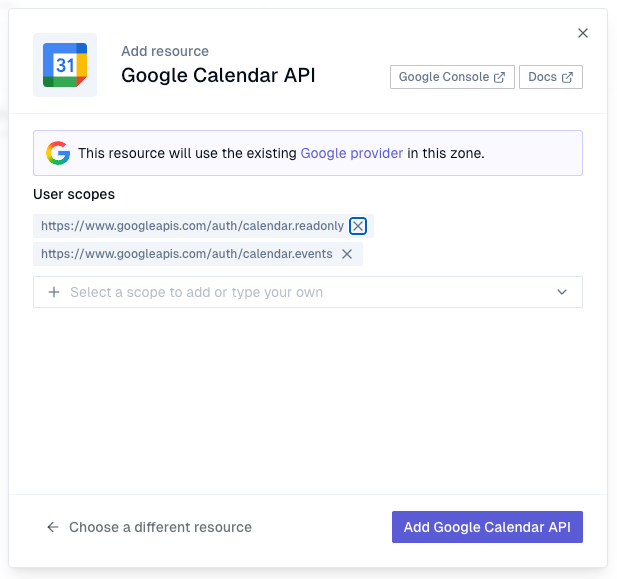Click the Google Calendar API heading
Viewport: 617px width, 579px height.
(x=218, y=75)
